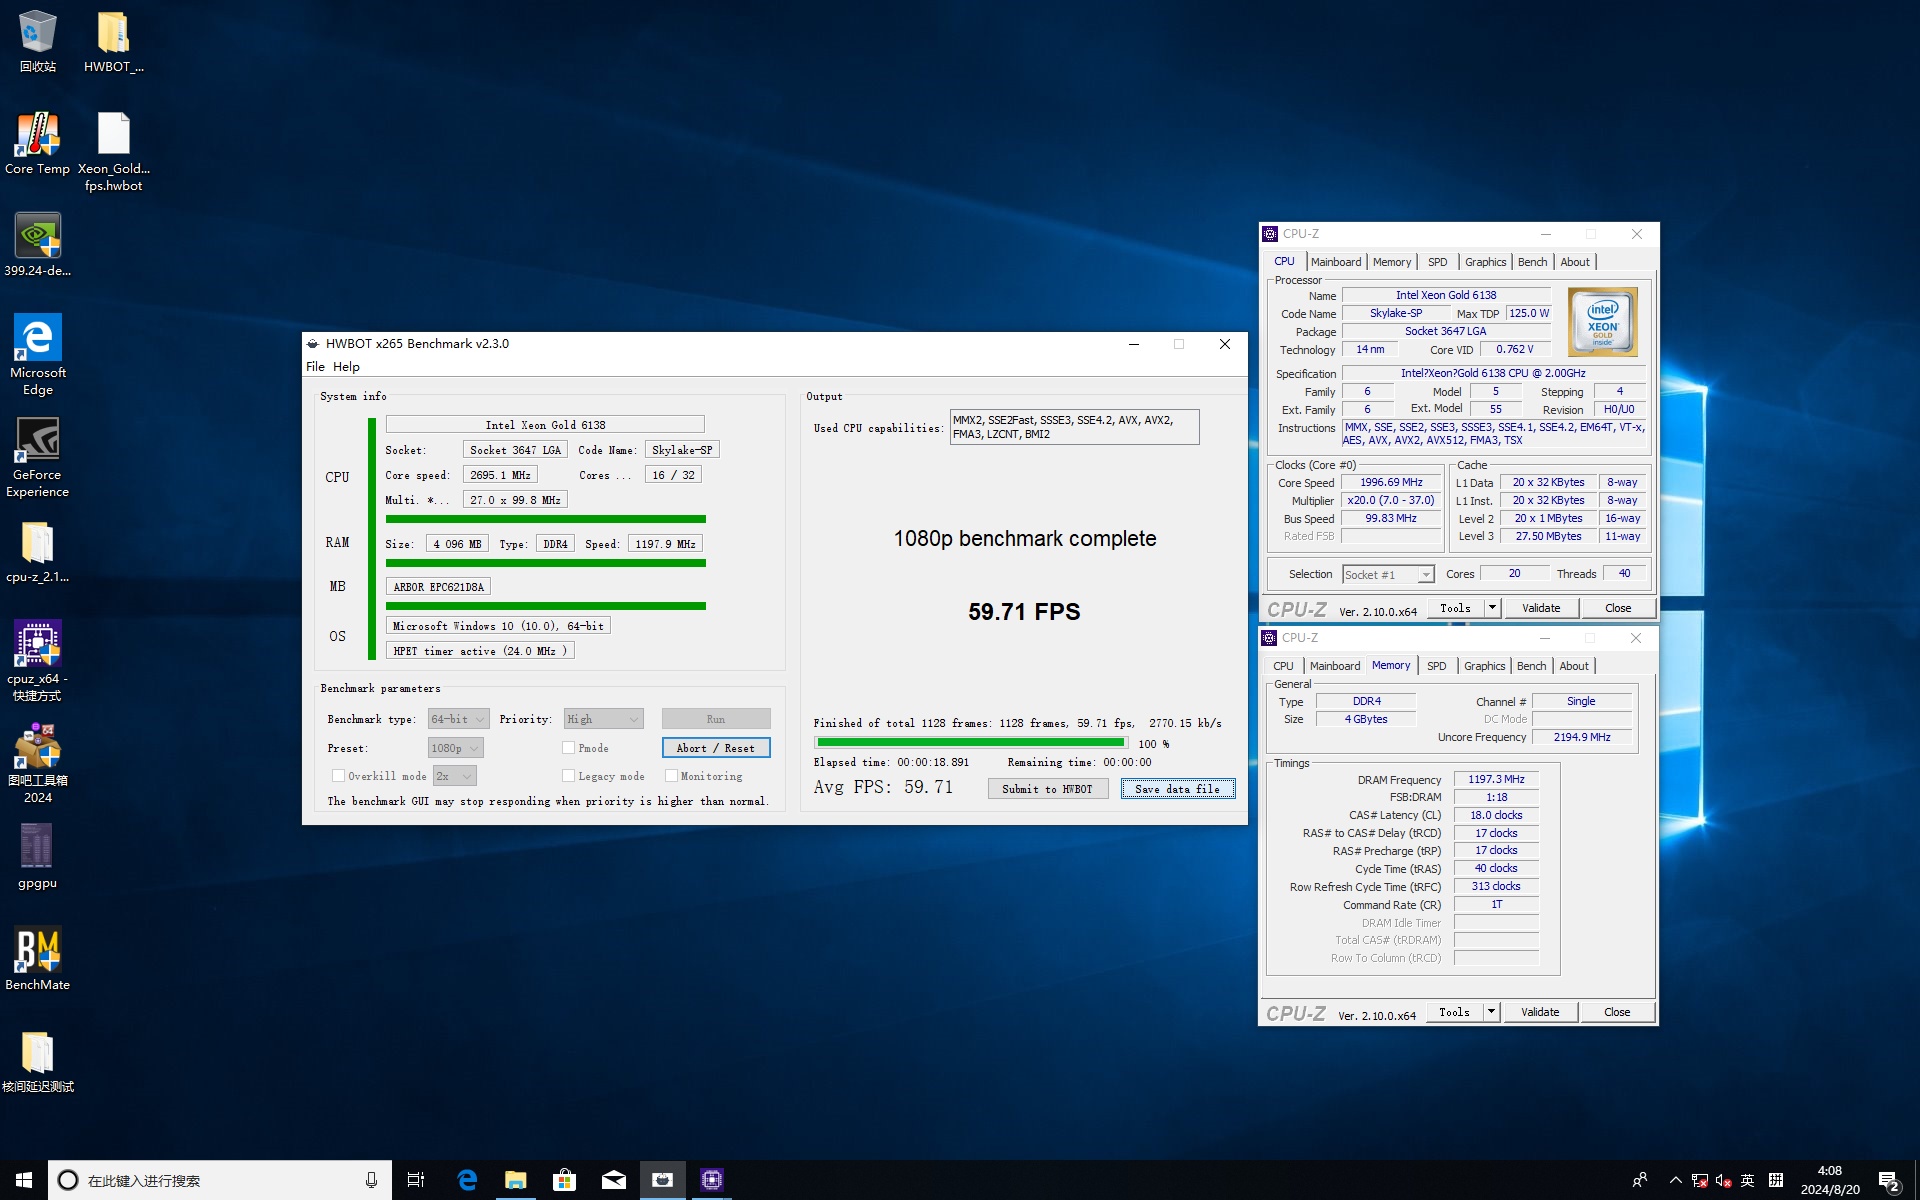The height and width of the screenshot is (1200, 1920).
Task: Launch the cpuz_x64 shortcut icon
Action: point(37,660)
